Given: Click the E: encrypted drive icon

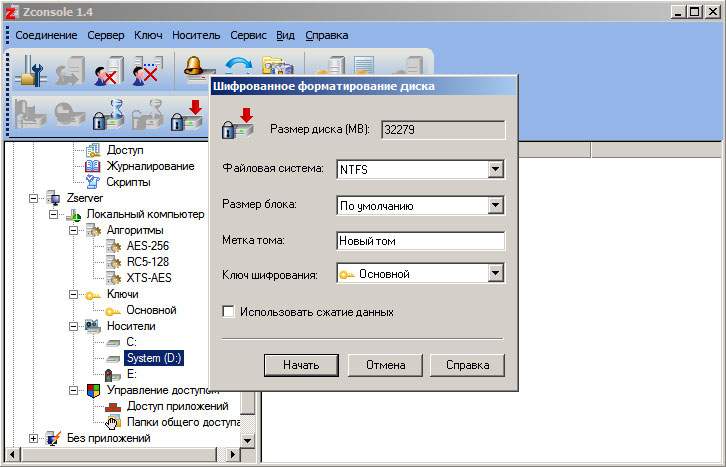Looking at the screenshot, I should (x=113, y=374).
